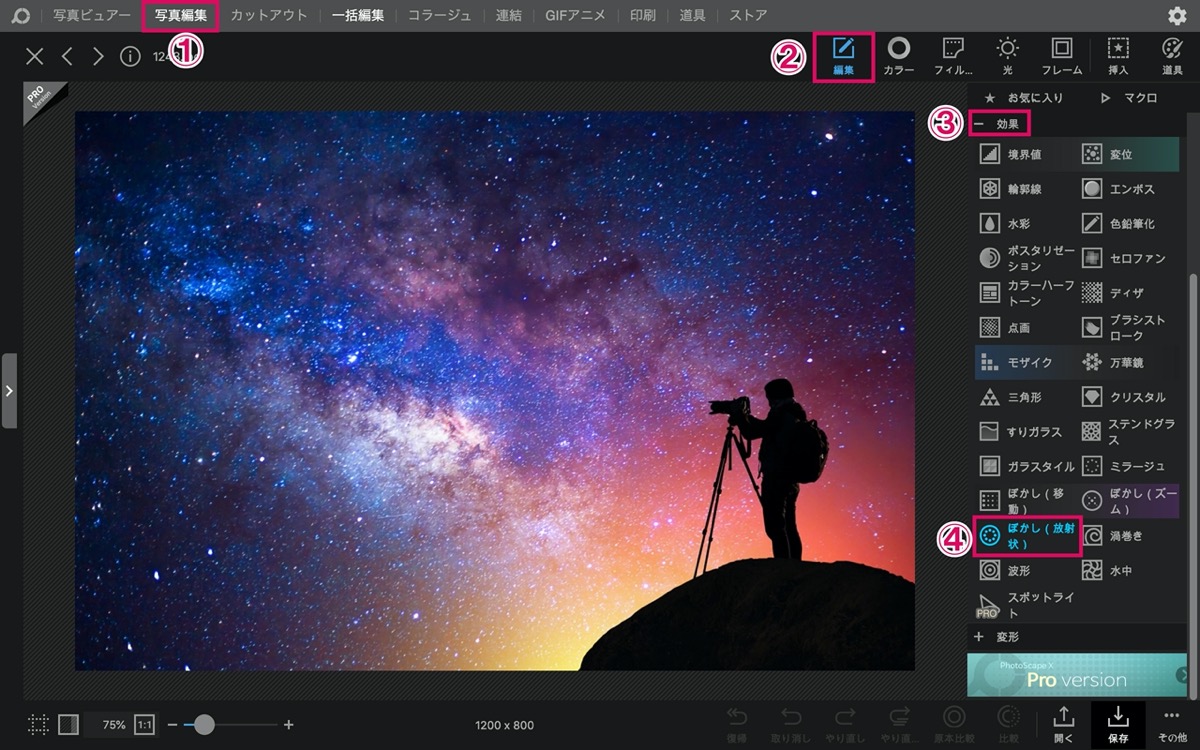Screen dimensions: 1200x750
Task: Click the 開く open button
Action: pyautogui.click(x=1064, y=724)
